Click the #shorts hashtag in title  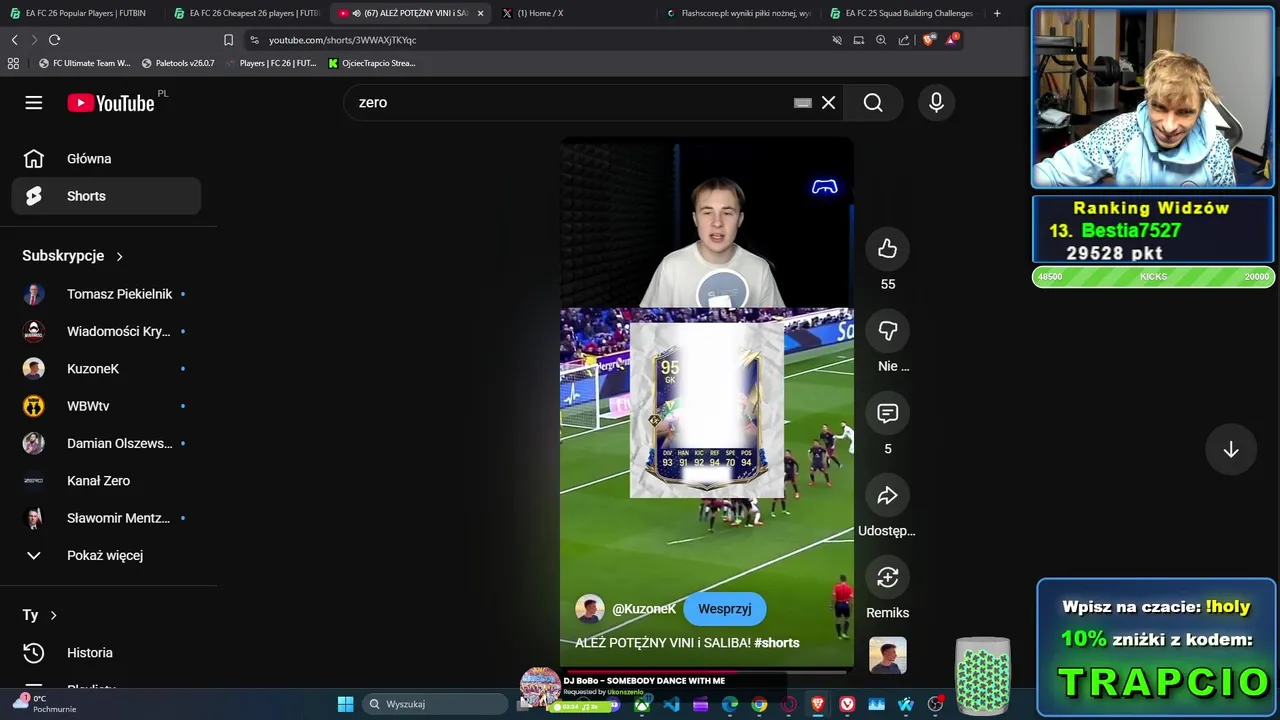tap(777, 643)
